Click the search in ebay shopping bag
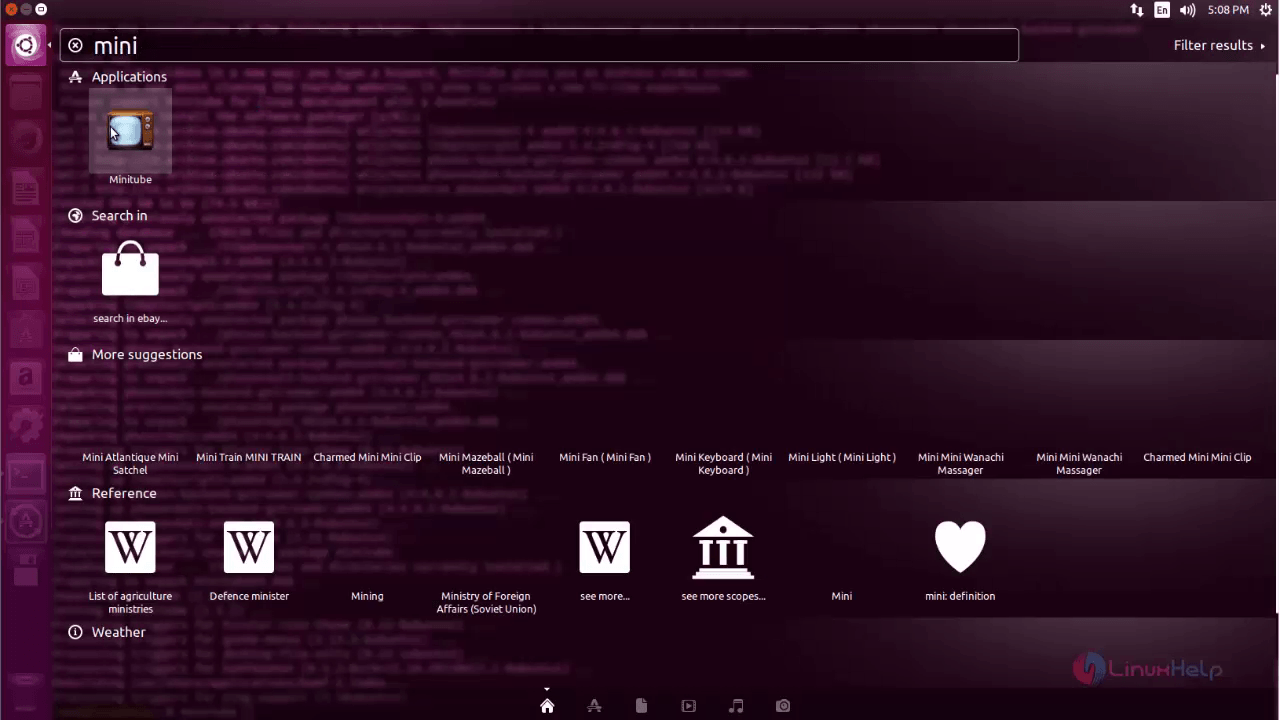The image size is (1280, 720). pos(130,268)
